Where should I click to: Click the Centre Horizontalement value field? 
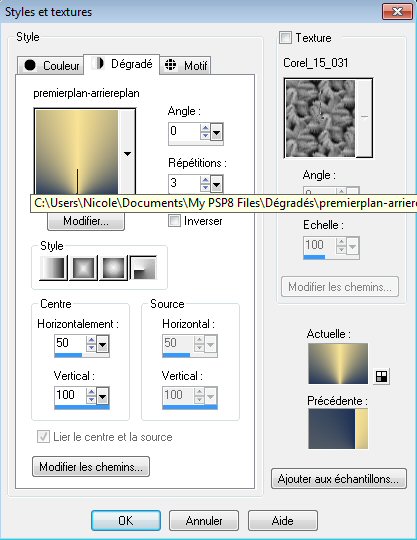coord(70,343)
